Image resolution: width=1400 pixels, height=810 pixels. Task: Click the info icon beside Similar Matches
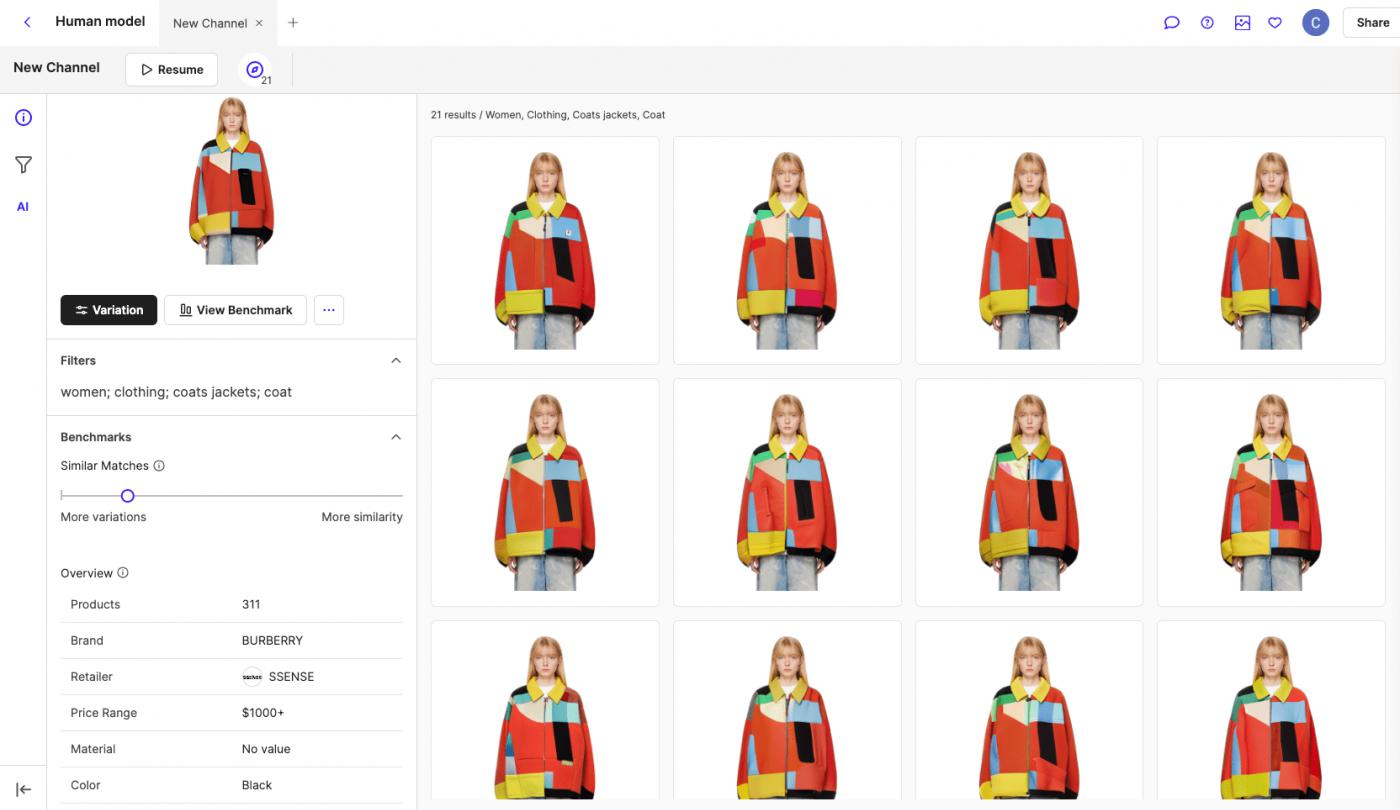(x=159, y=466)
